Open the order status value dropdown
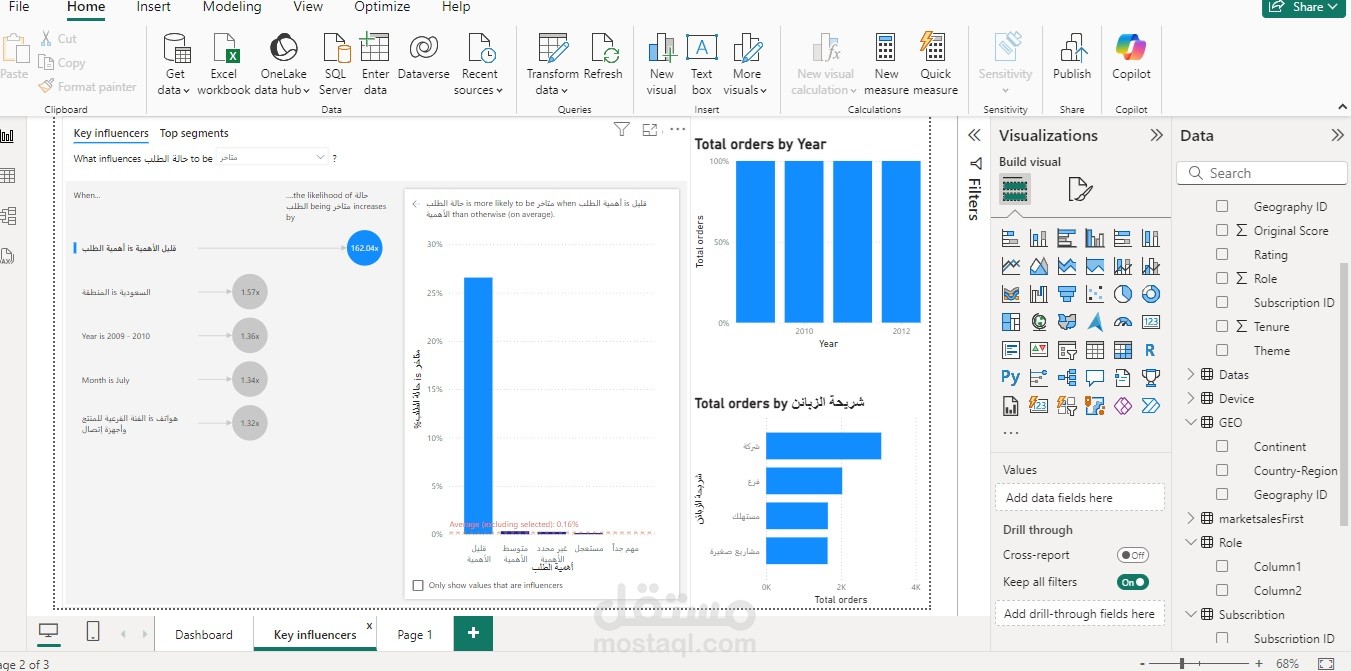Screen dimensions: 1351x671 tap(272, 157)
